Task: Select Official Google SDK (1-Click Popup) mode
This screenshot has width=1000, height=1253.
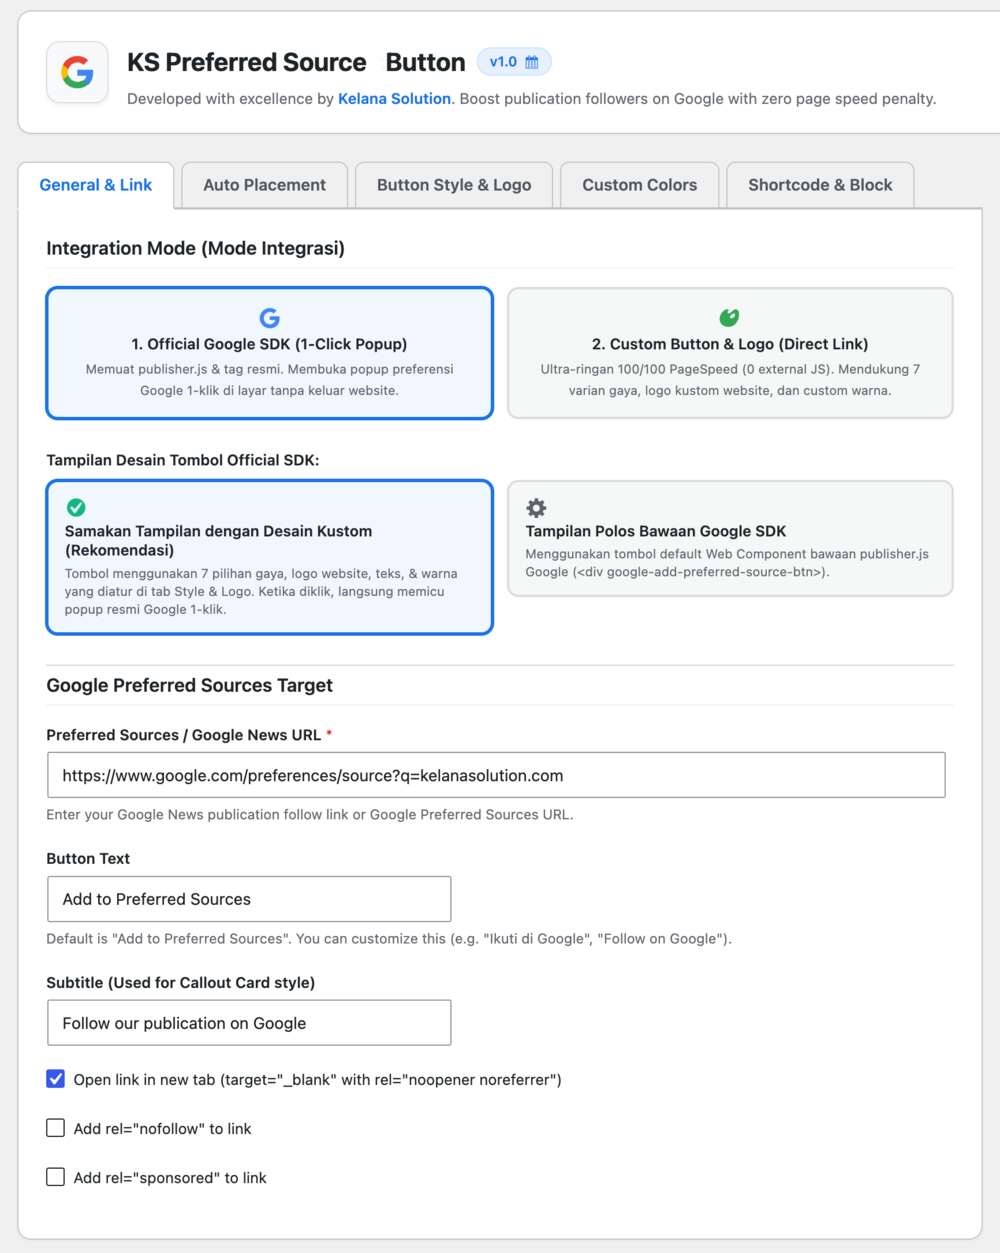Action: (270, 353)
